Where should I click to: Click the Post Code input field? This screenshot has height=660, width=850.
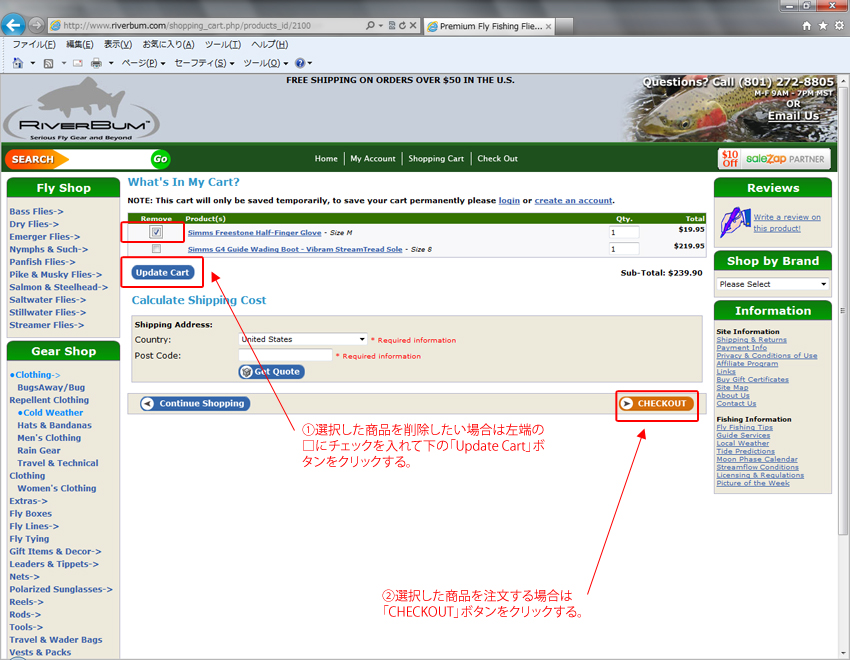[x=285, y=355]
